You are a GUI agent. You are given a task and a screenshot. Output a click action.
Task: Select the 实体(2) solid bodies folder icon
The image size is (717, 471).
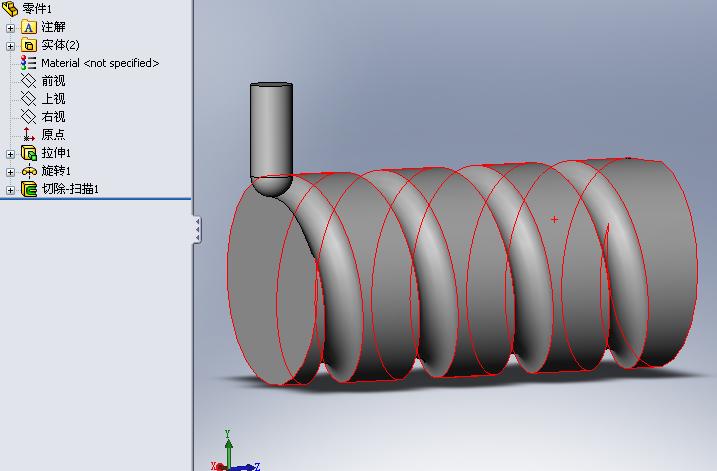pyautogui.click(x=28, y=45)
